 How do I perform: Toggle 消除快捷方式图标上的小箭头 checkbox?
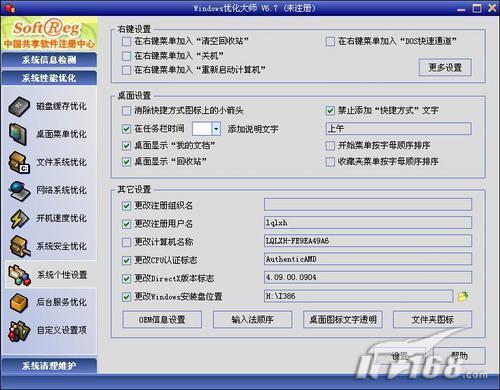[x=126, y=111]
